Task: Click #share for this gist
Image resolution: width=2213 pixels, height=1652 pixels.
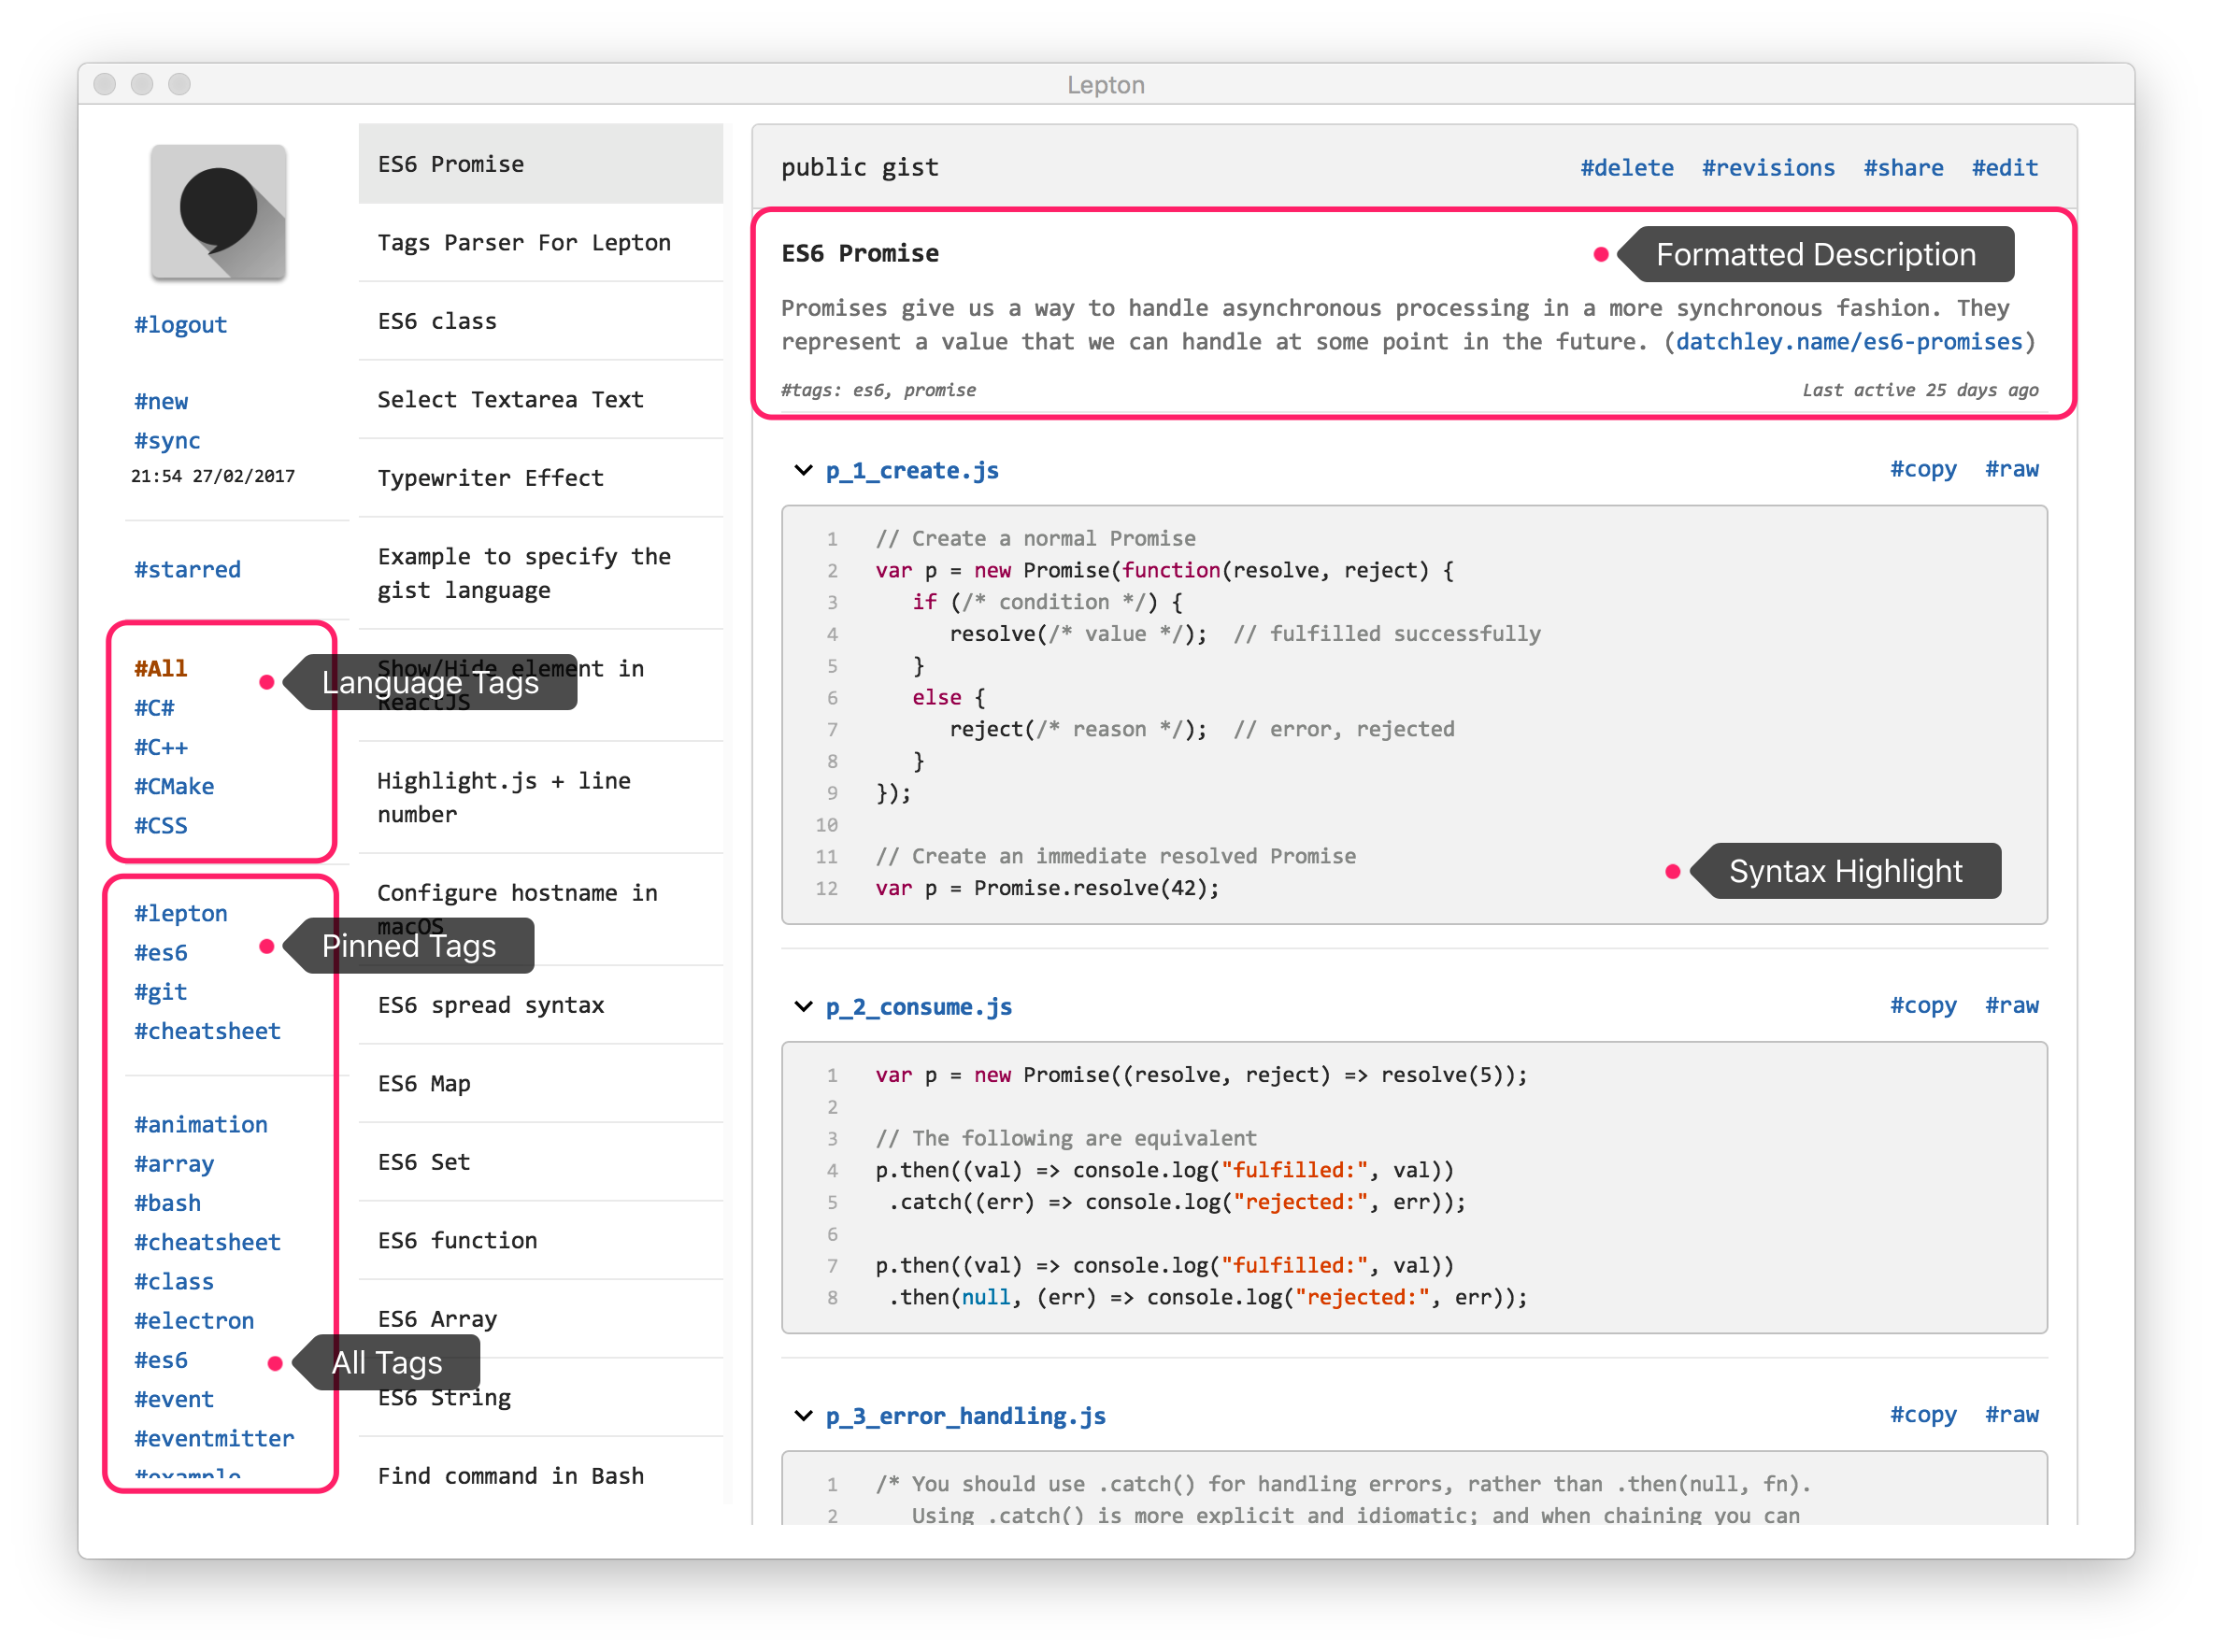Action: (x=1903, y=168)
